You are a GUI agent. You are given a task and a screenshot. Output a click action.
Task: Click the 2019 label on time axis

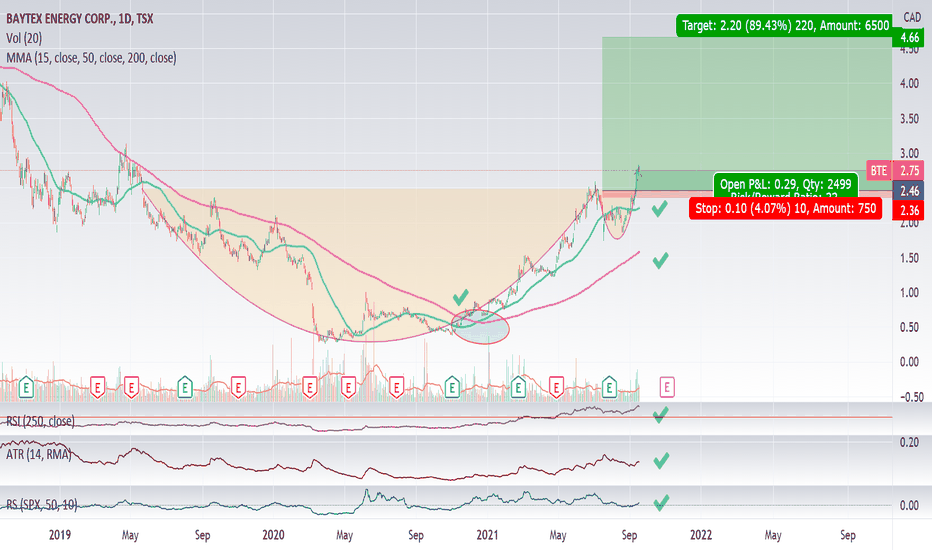59,535
